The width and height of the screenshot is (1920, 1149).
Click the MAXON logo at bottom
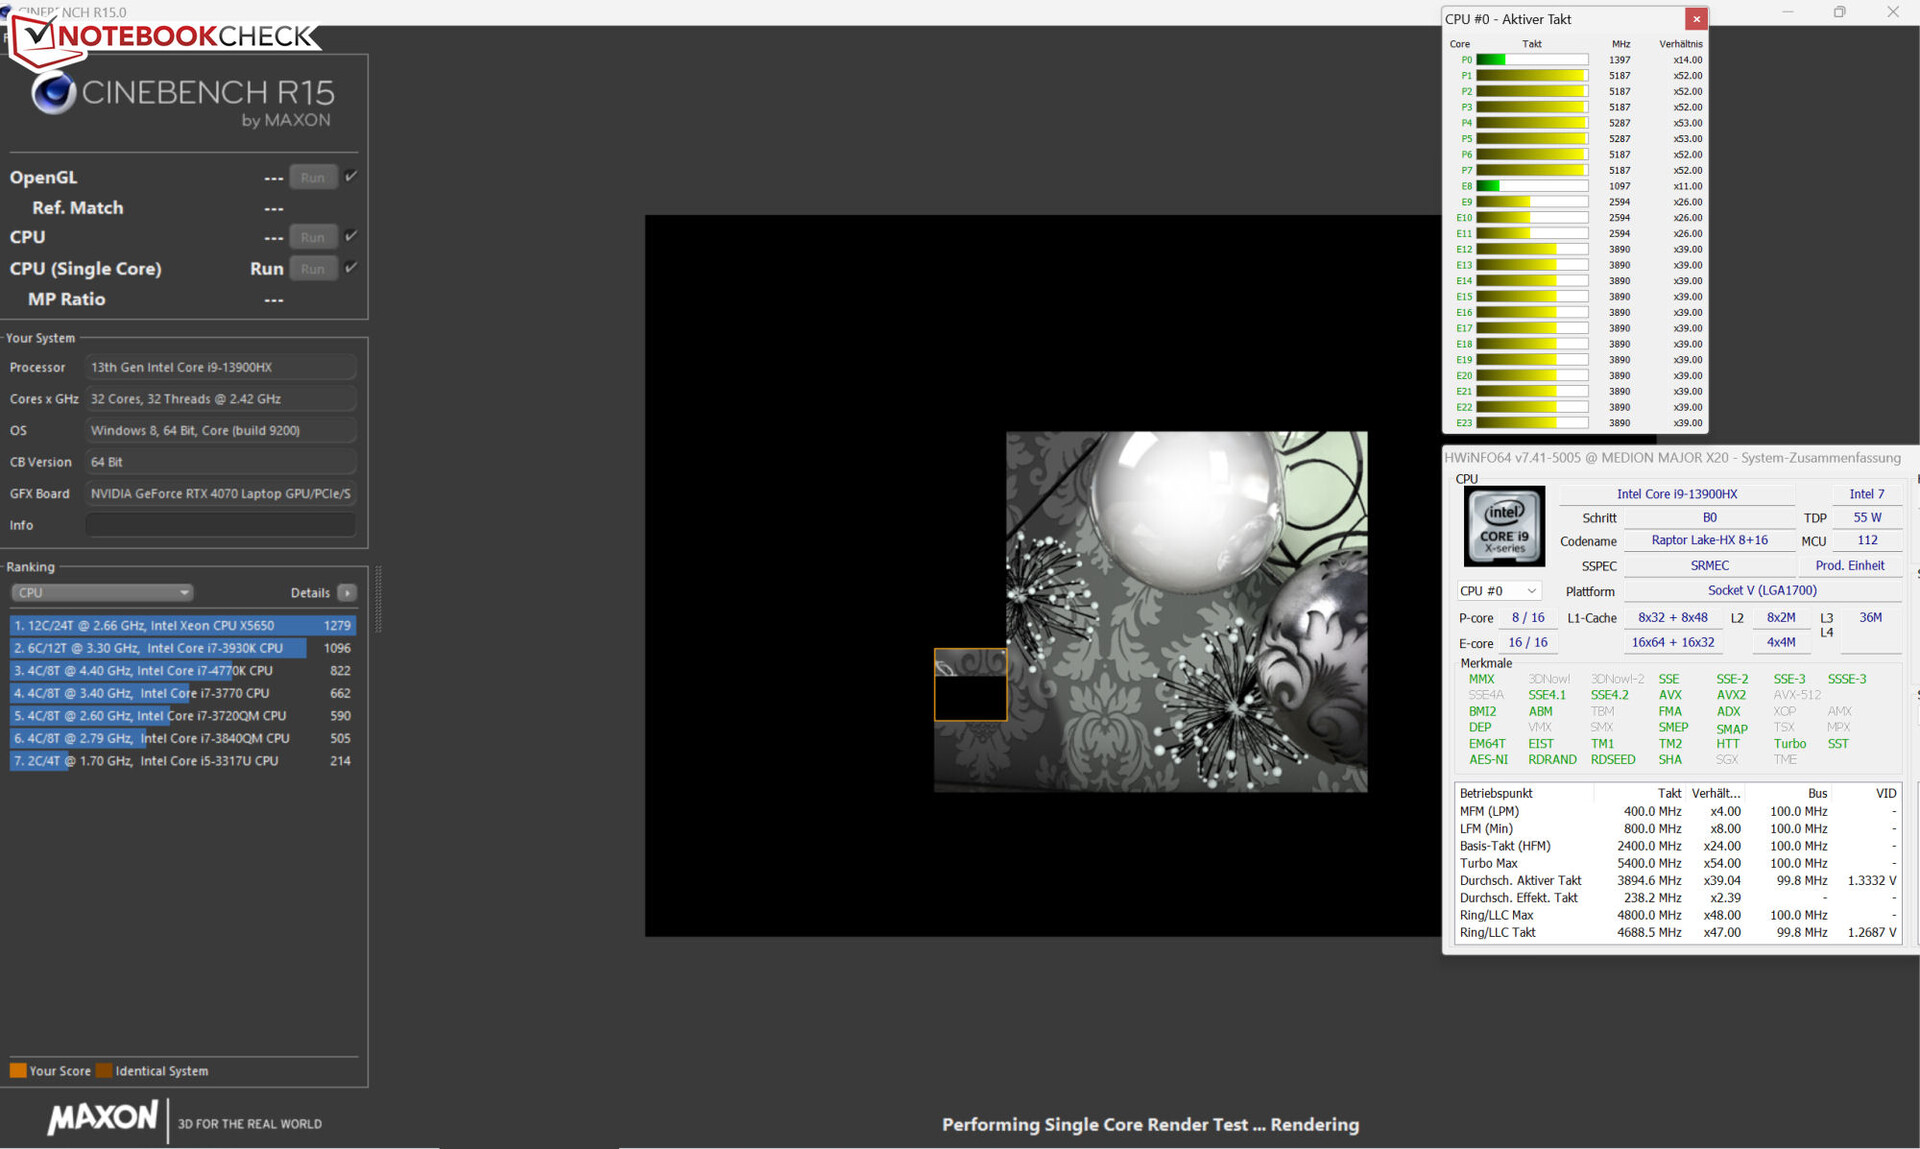click(x=103, y=1117)
